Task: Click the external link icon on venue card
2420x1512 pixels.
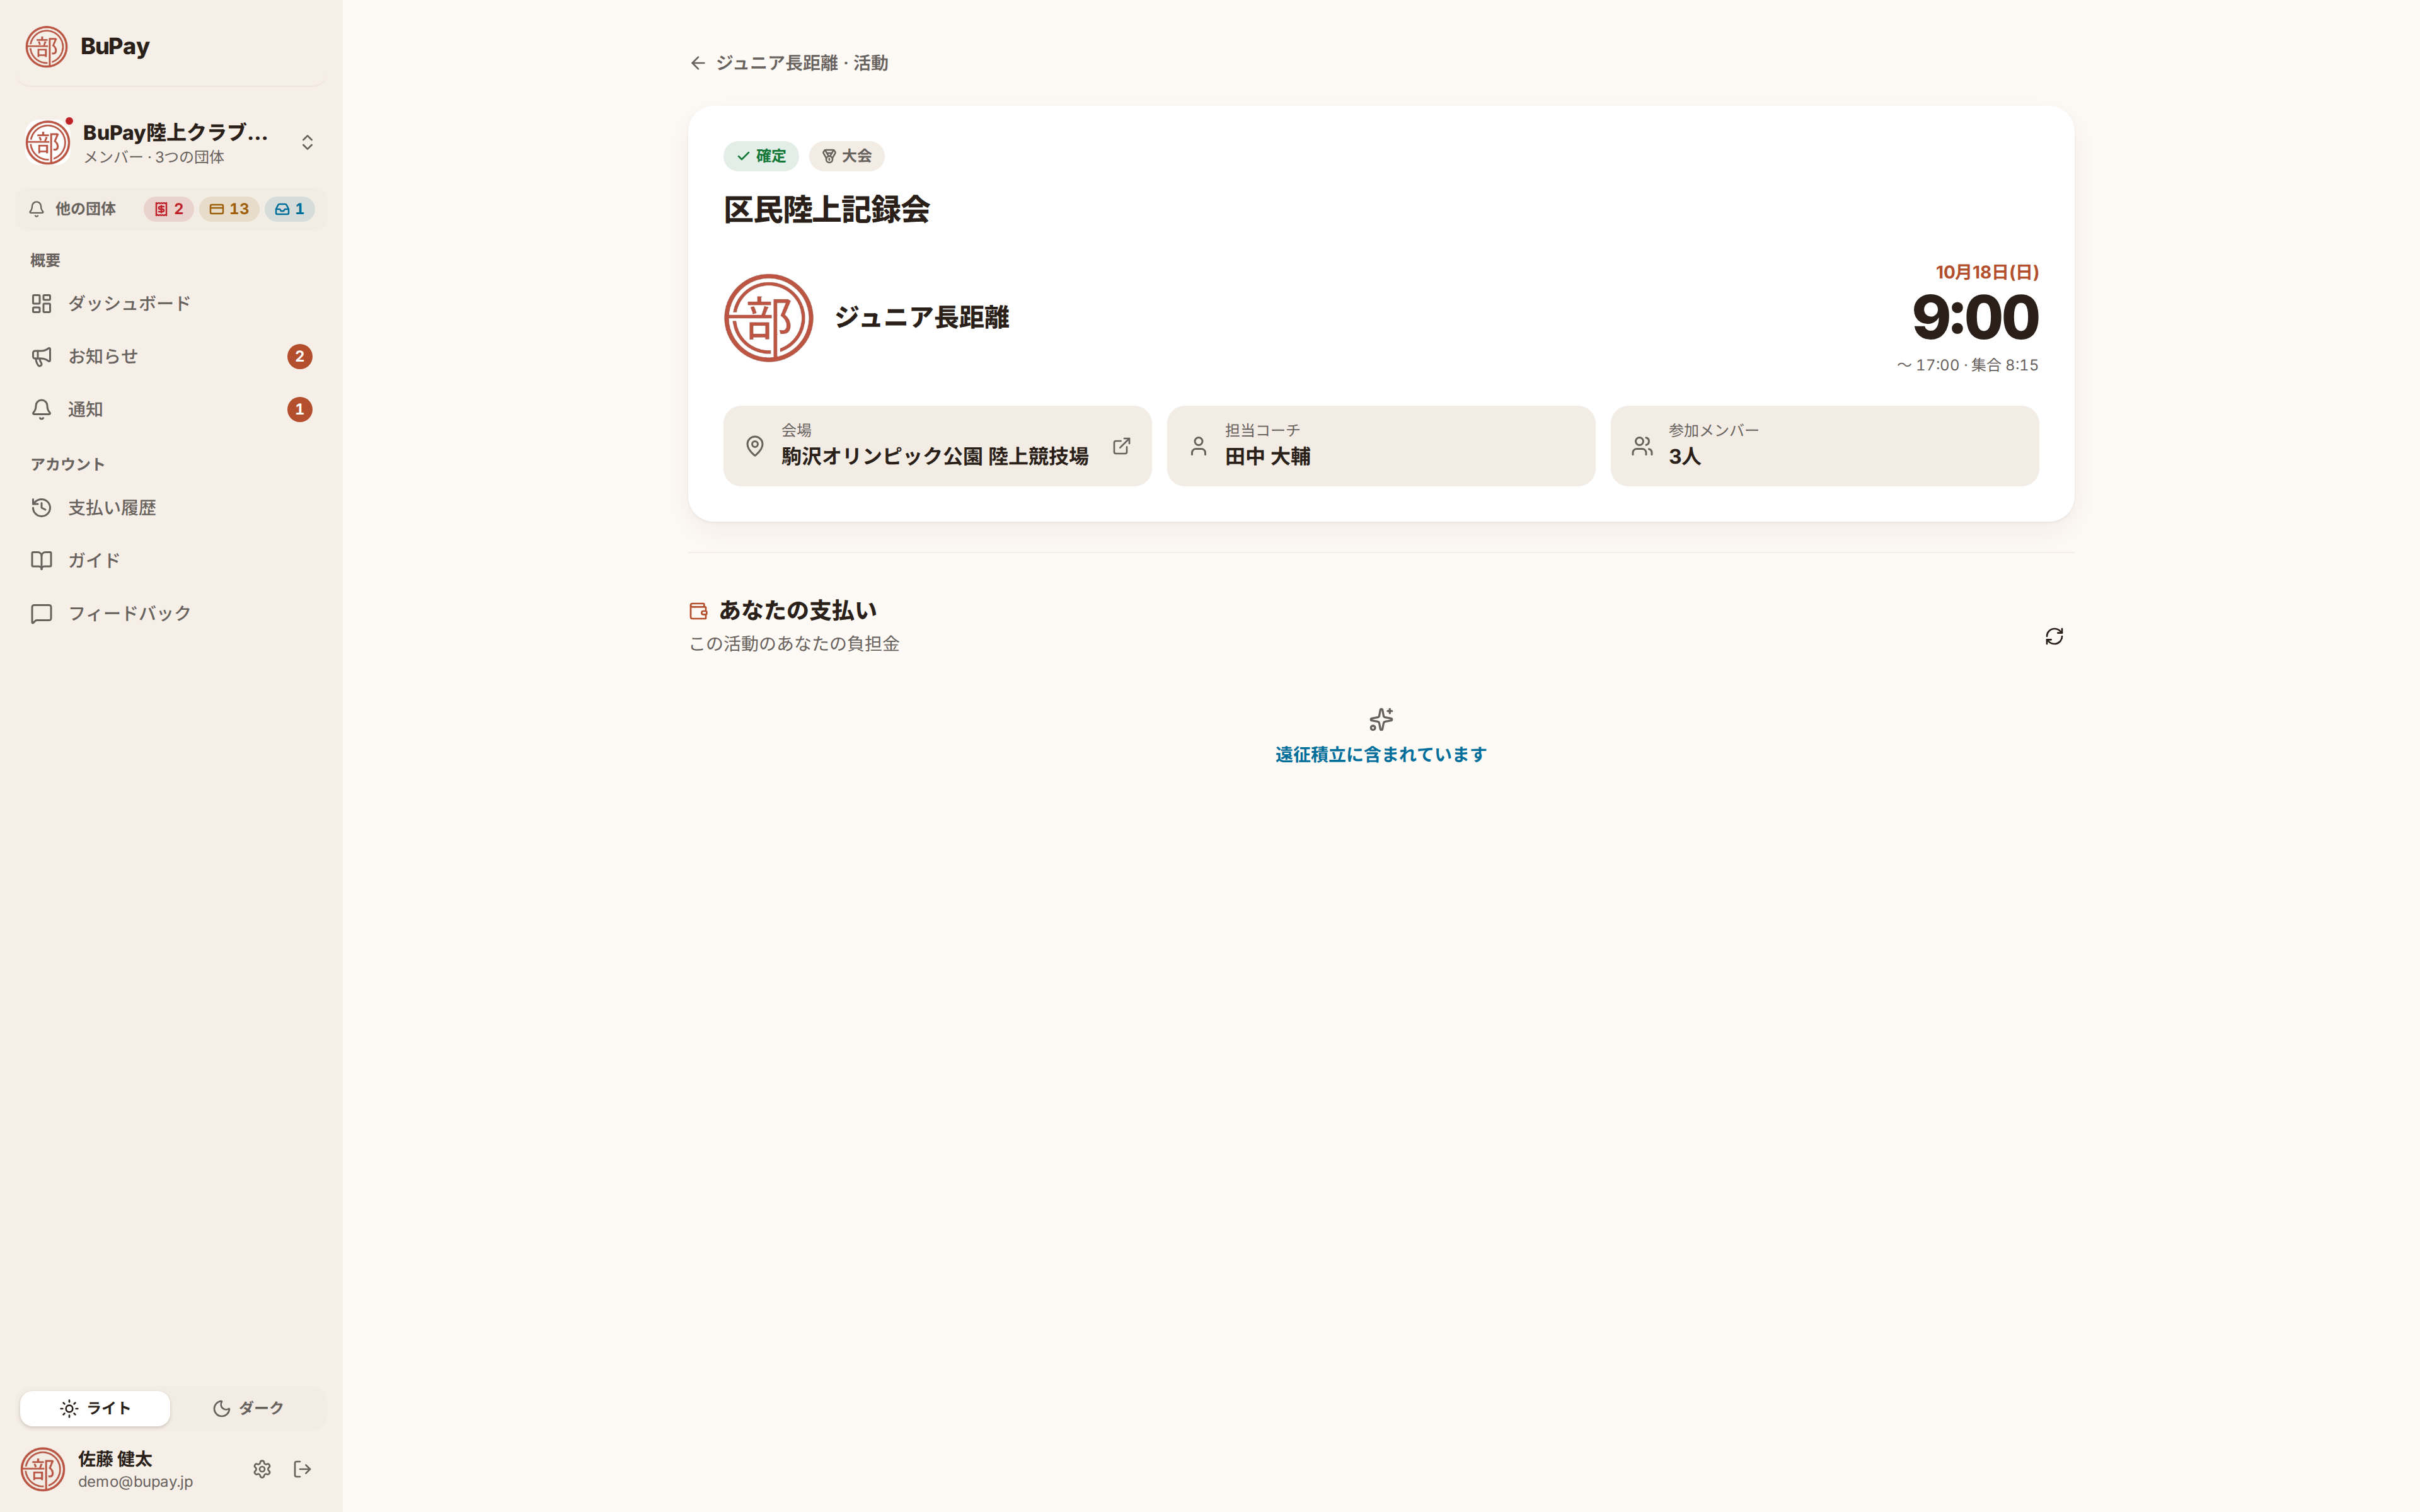Action: point(1122,446)
